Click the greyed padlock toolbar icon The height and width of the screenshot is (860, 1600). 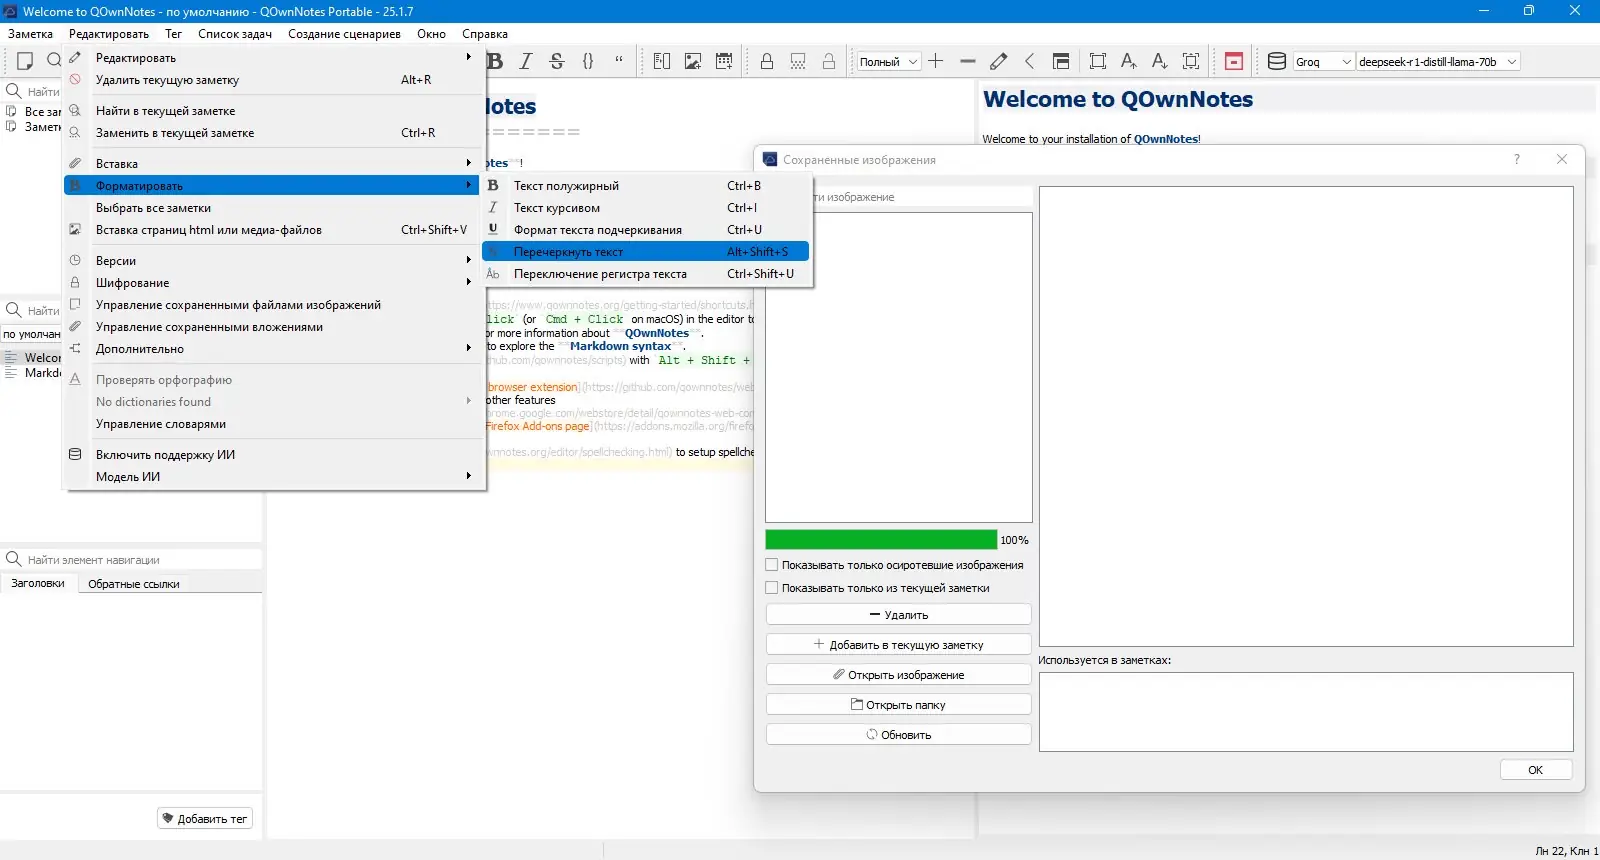(829, 61)
